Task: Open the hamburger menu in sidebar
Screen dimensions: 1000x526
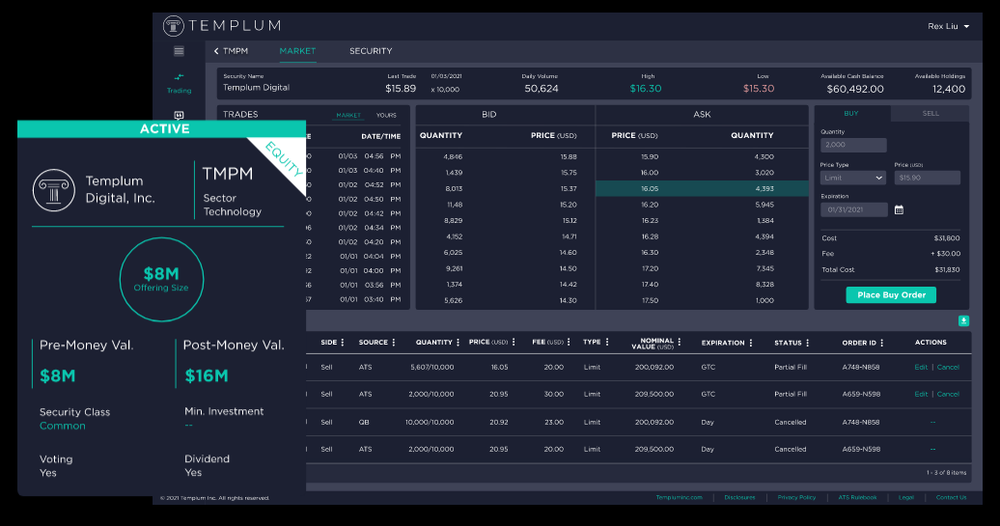Action: click(x=179, y=51)
